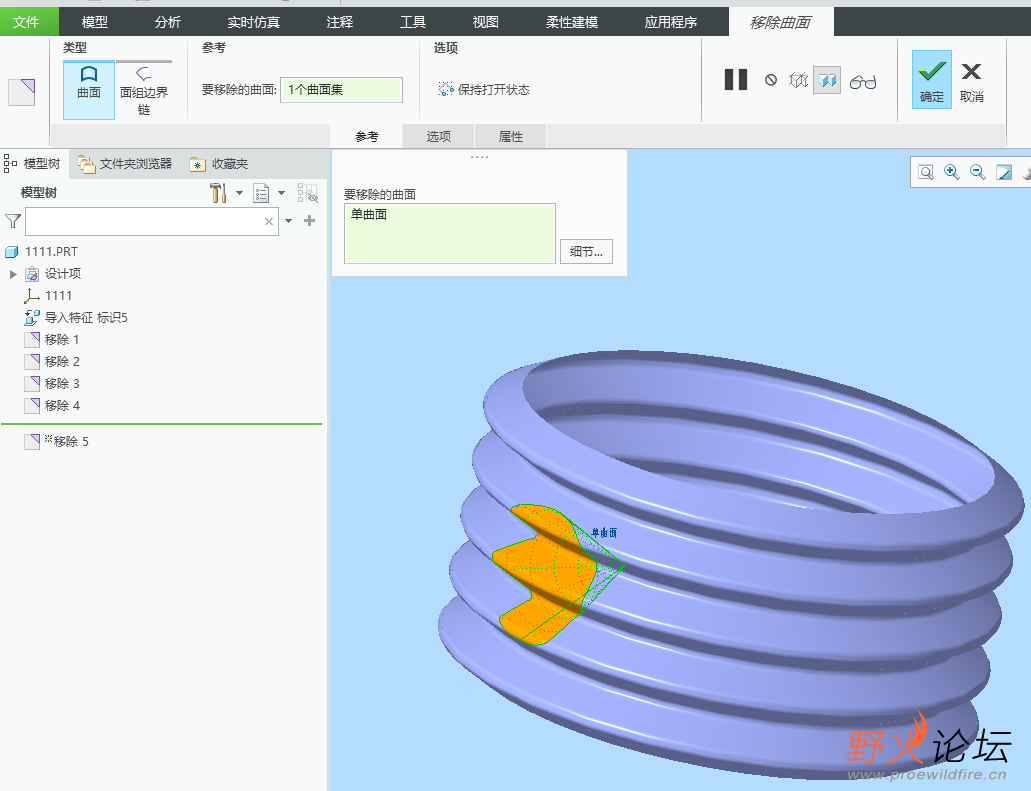This screenshot has height=791, width=1031.
Task: Switch to unattached preview mode
Action: (x=798, y=80)
